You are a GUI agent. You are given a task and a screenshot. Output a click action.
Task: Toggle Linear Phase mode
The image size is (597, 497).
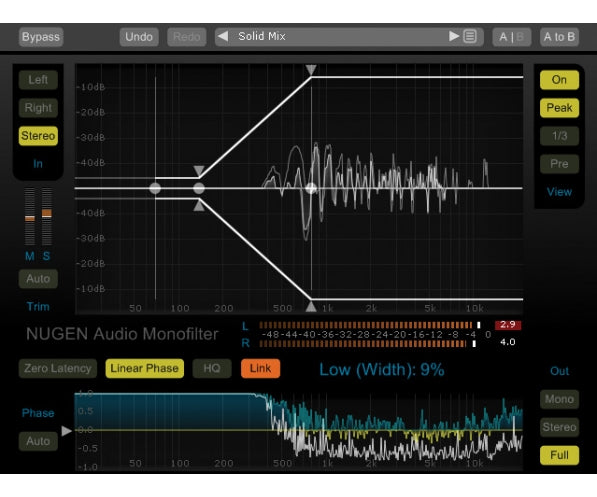[x=145, y=368]
